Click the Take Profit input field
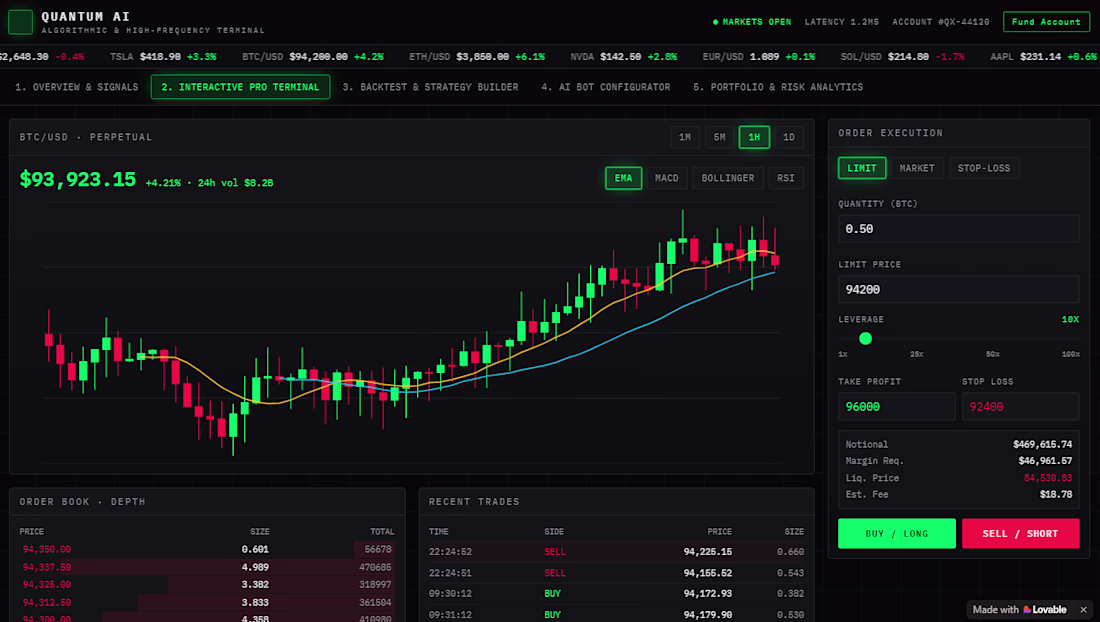Viewport: 1100px width, 622px height. pyautogui.click(x=897, y=407)
